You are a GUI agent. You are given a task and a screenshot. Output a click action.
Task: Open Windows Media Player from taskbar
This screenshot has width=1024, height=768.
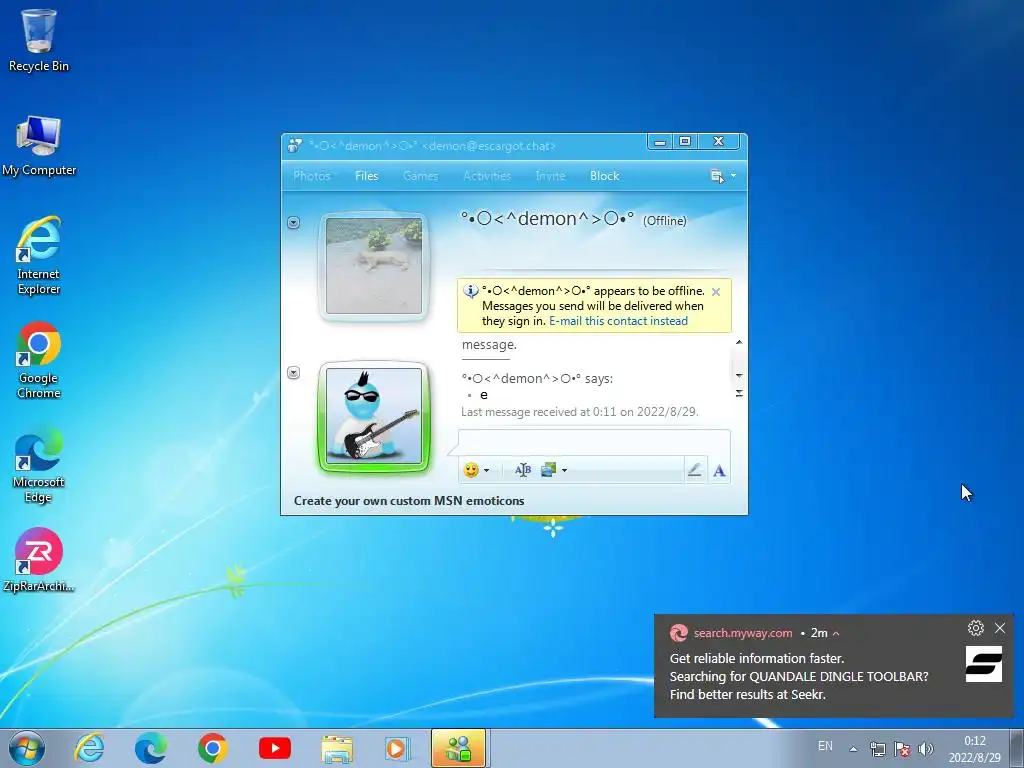click(x=397, y=748)
